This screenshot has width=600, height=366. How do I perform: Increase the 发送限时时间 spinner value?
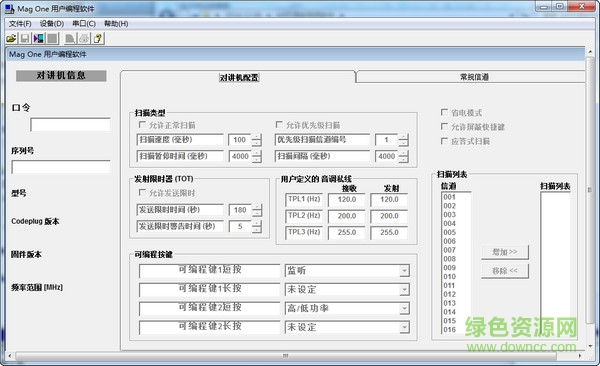coord(257,207)
